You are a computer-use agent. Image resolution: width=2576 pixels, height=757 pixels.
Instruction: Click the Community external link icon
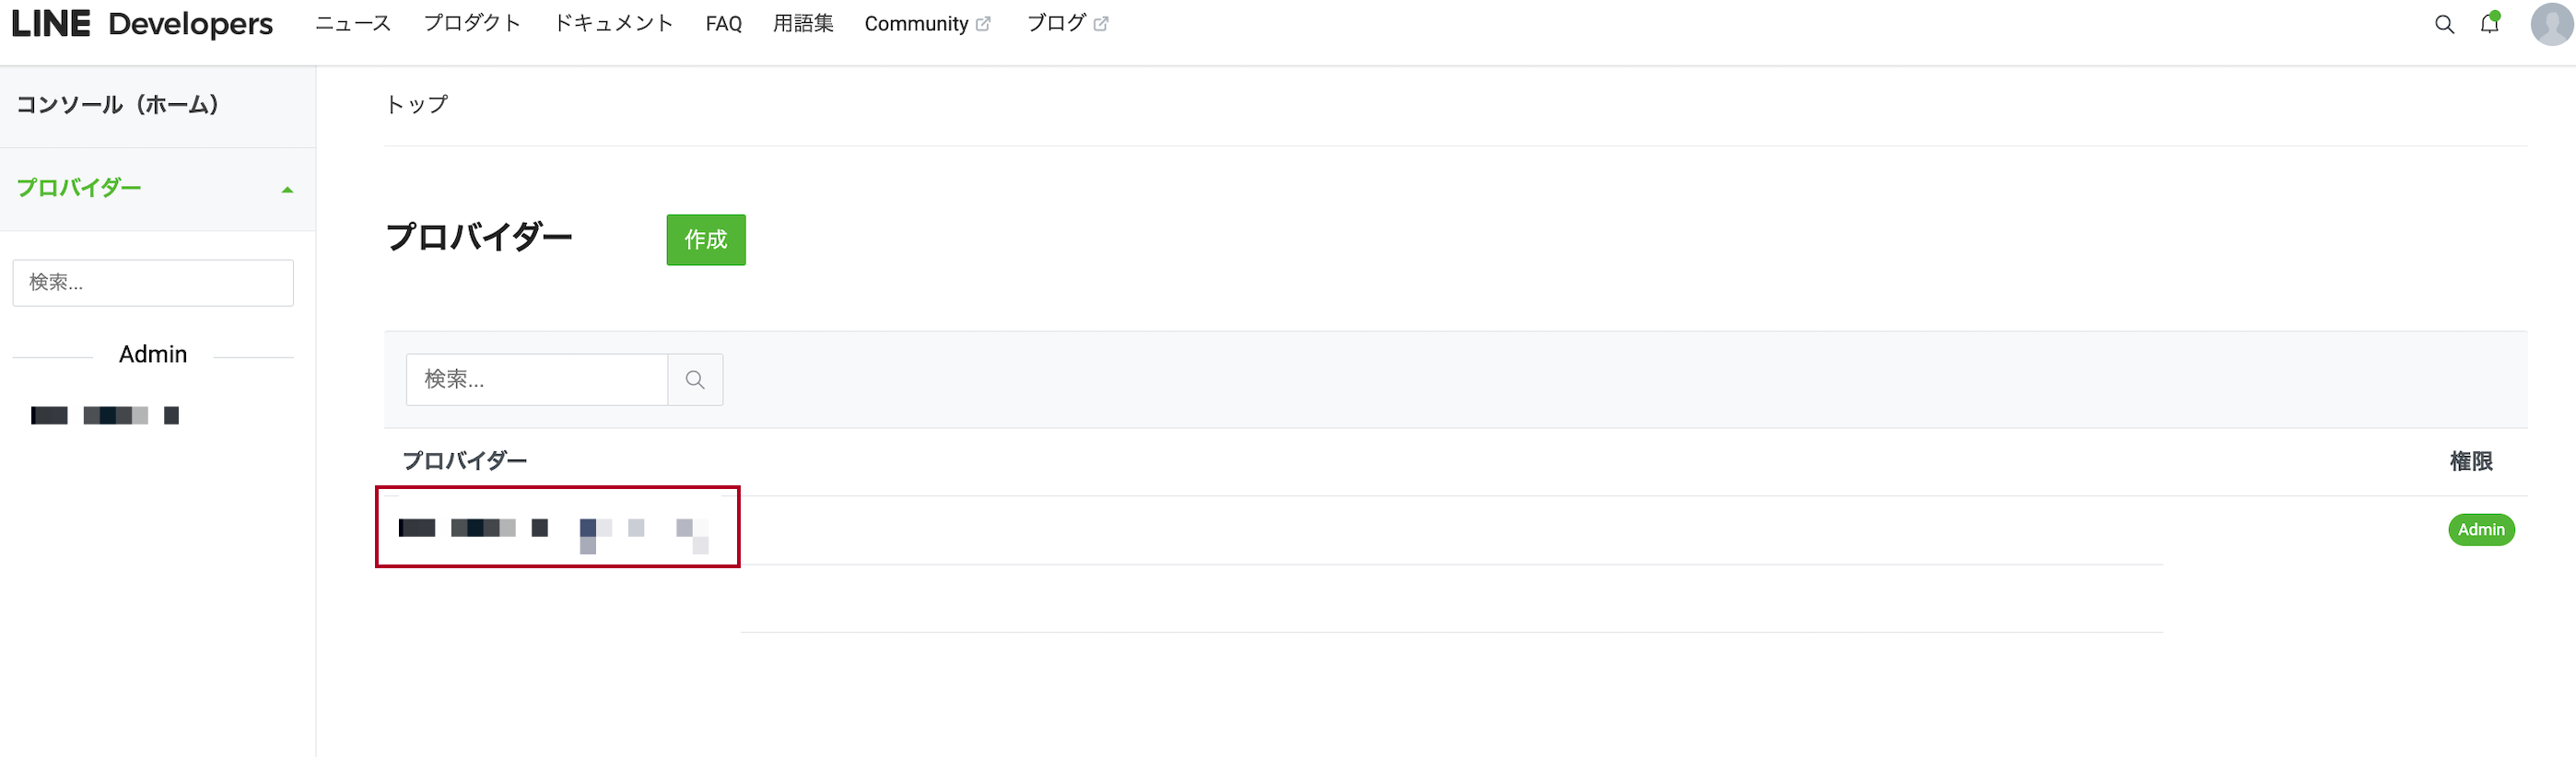[983, 24]
